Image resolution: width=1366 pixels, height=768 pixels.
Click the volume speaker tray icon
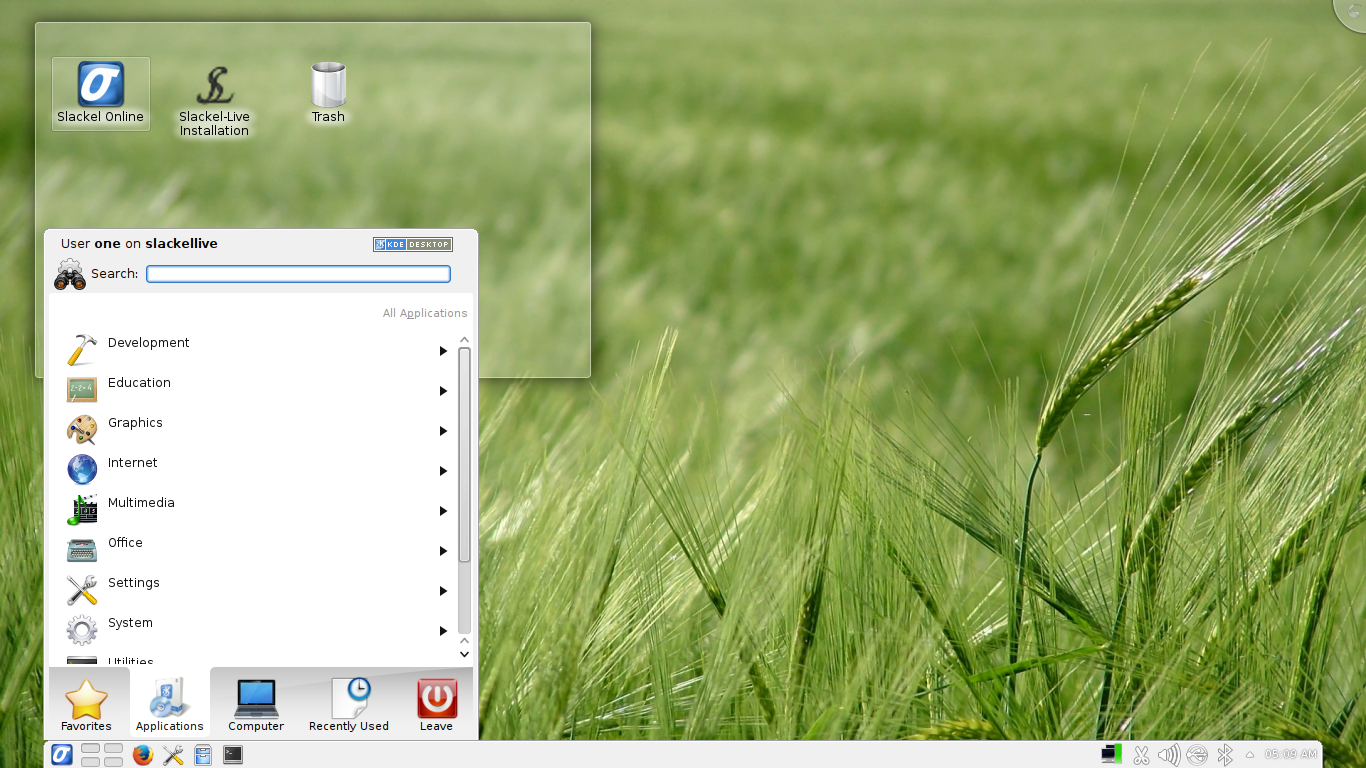pos(1168,754)
